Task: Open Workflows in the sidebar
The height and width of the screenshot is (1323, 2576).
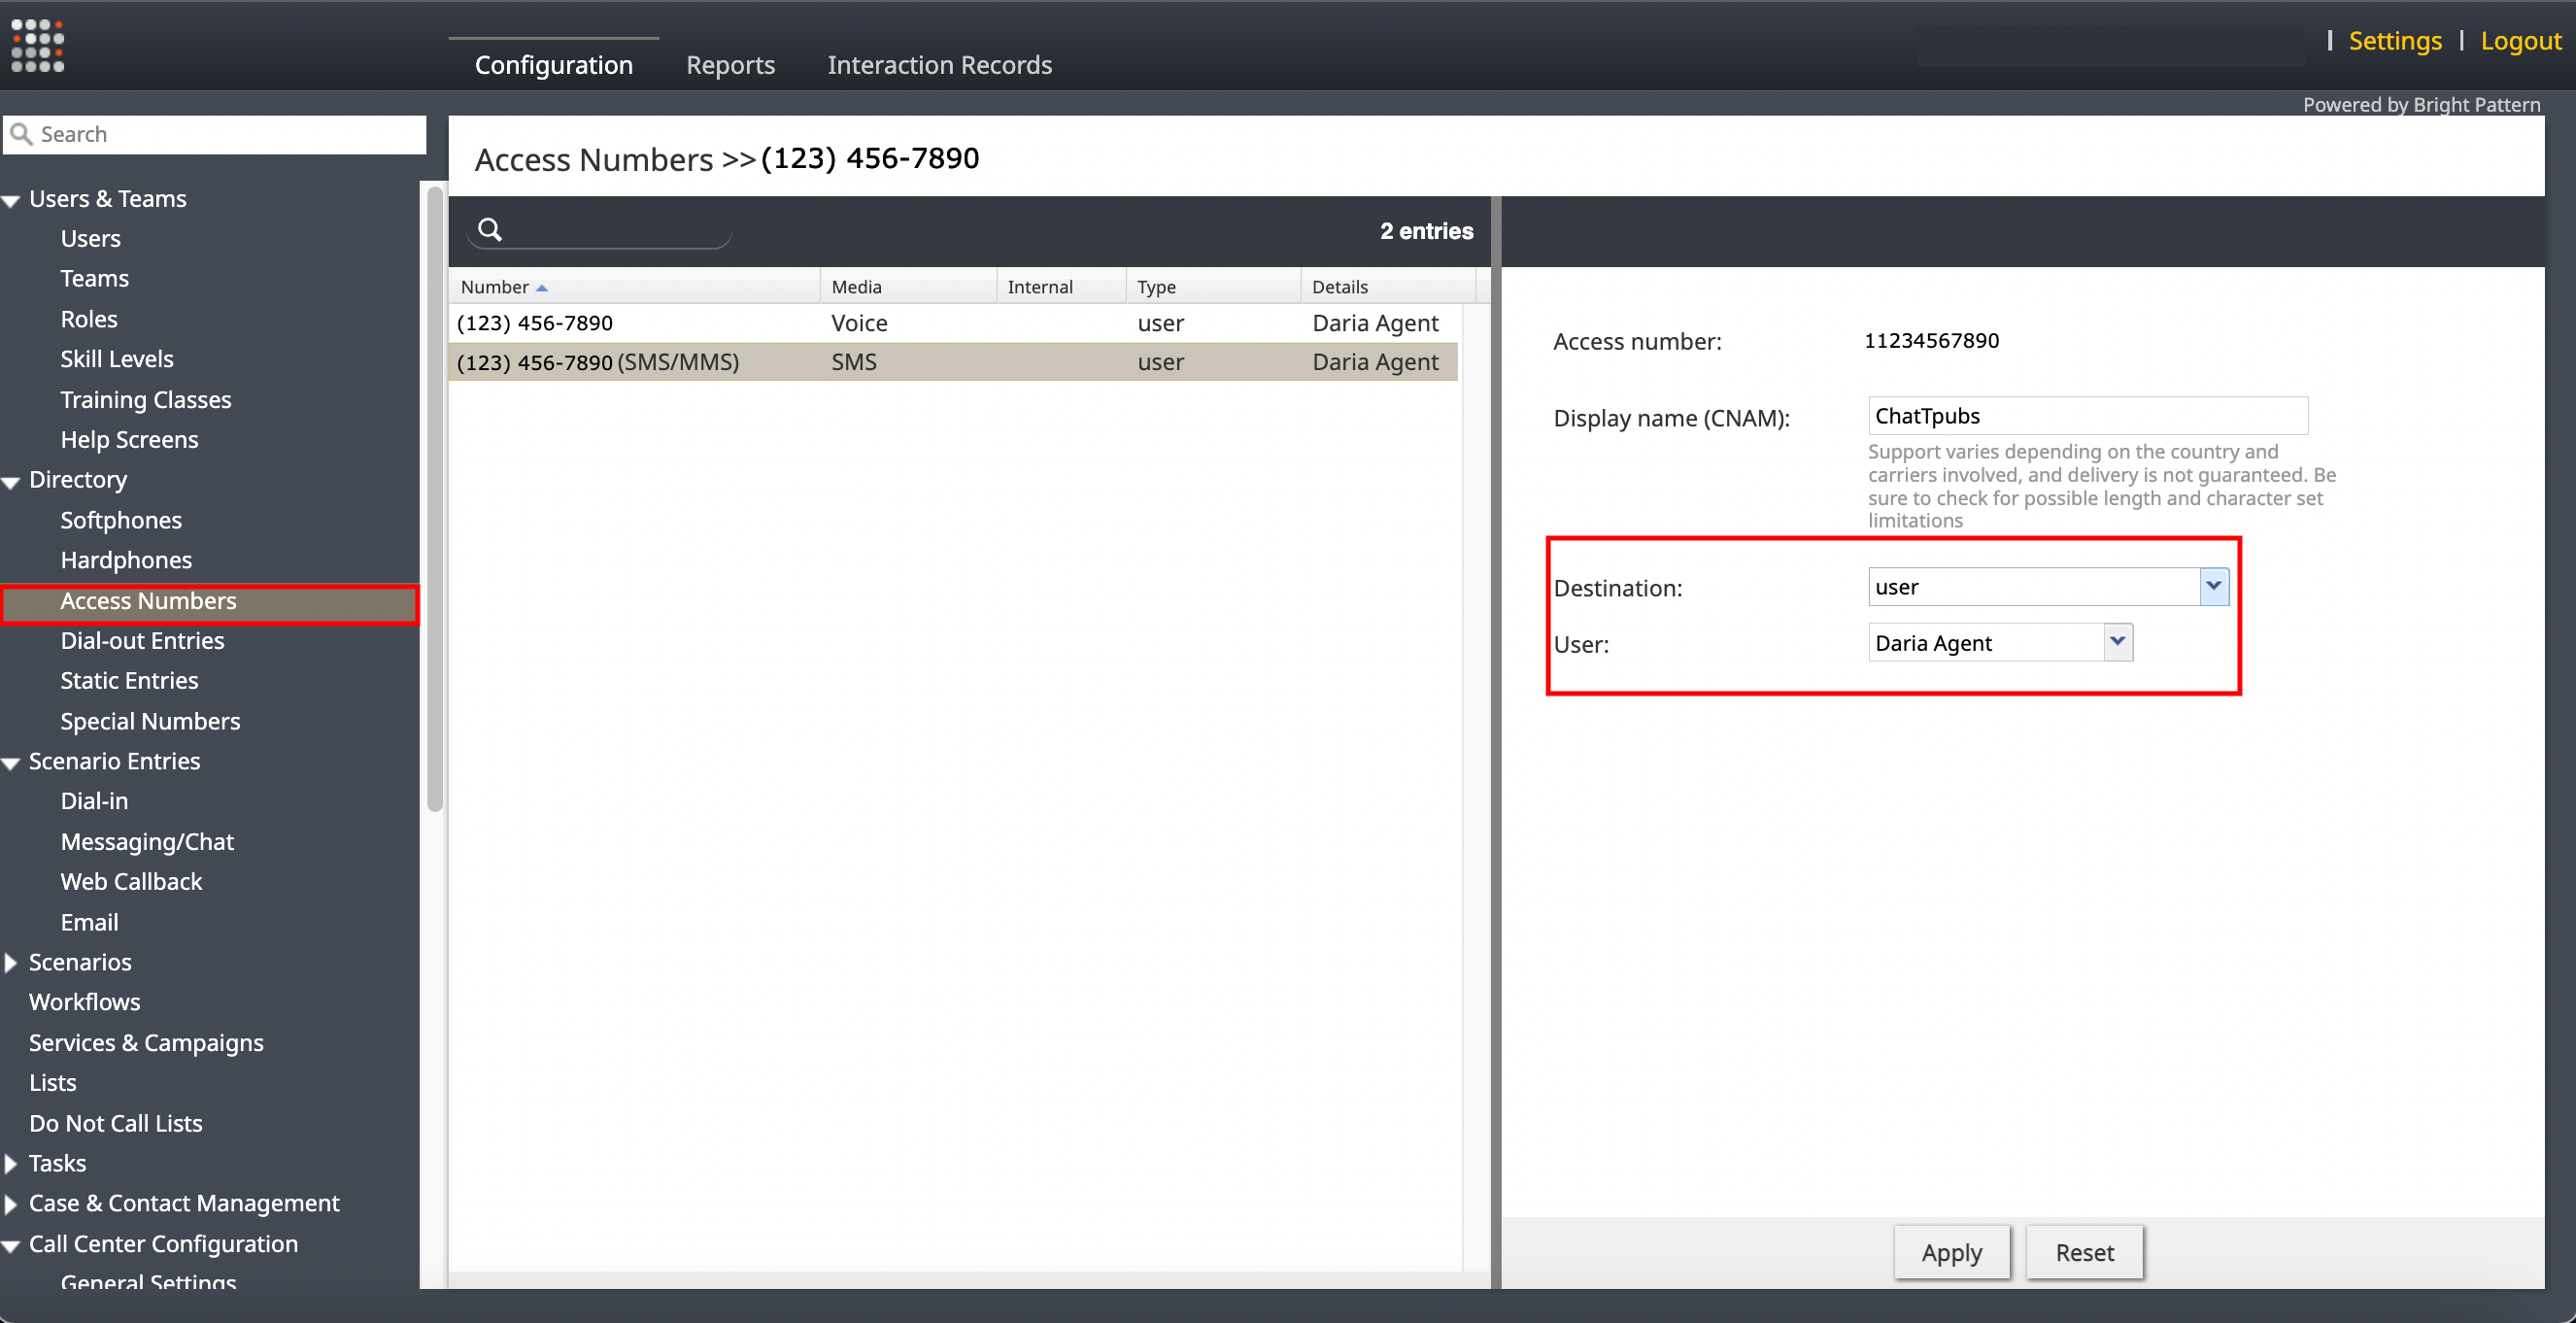Action: tap(84, 1002)
